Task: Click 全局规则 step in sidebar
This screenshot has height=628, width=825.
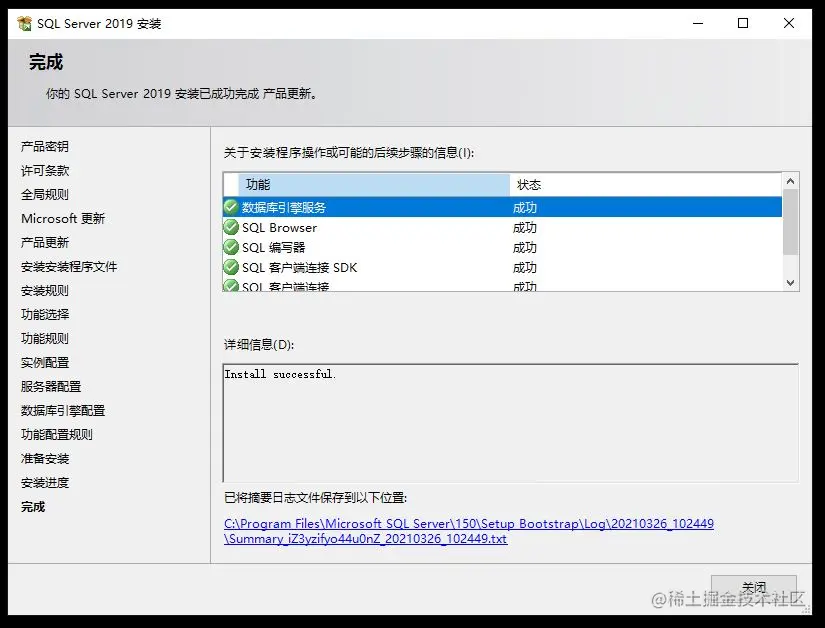Action: pos(45,195)
